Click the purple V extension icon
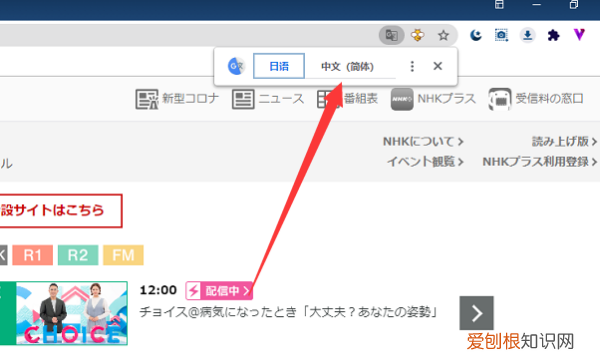The width and height of the screenshot is (600, 360). 579,35
